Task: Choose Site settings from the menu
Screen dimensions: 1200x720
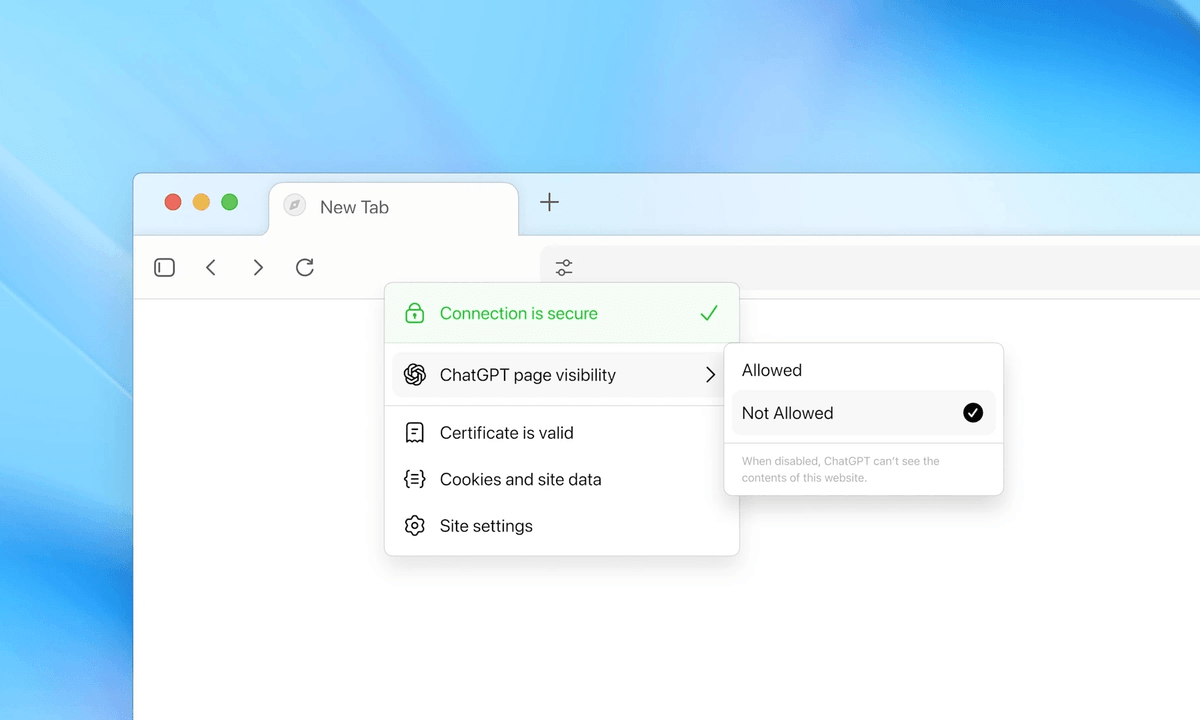Action: pos(486,525)
